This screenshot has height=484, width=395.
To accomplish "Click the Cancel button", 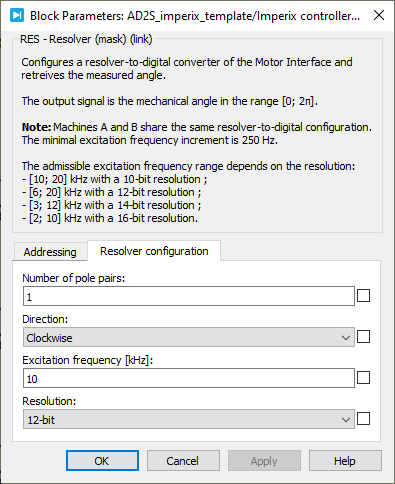I will point(183,461).
